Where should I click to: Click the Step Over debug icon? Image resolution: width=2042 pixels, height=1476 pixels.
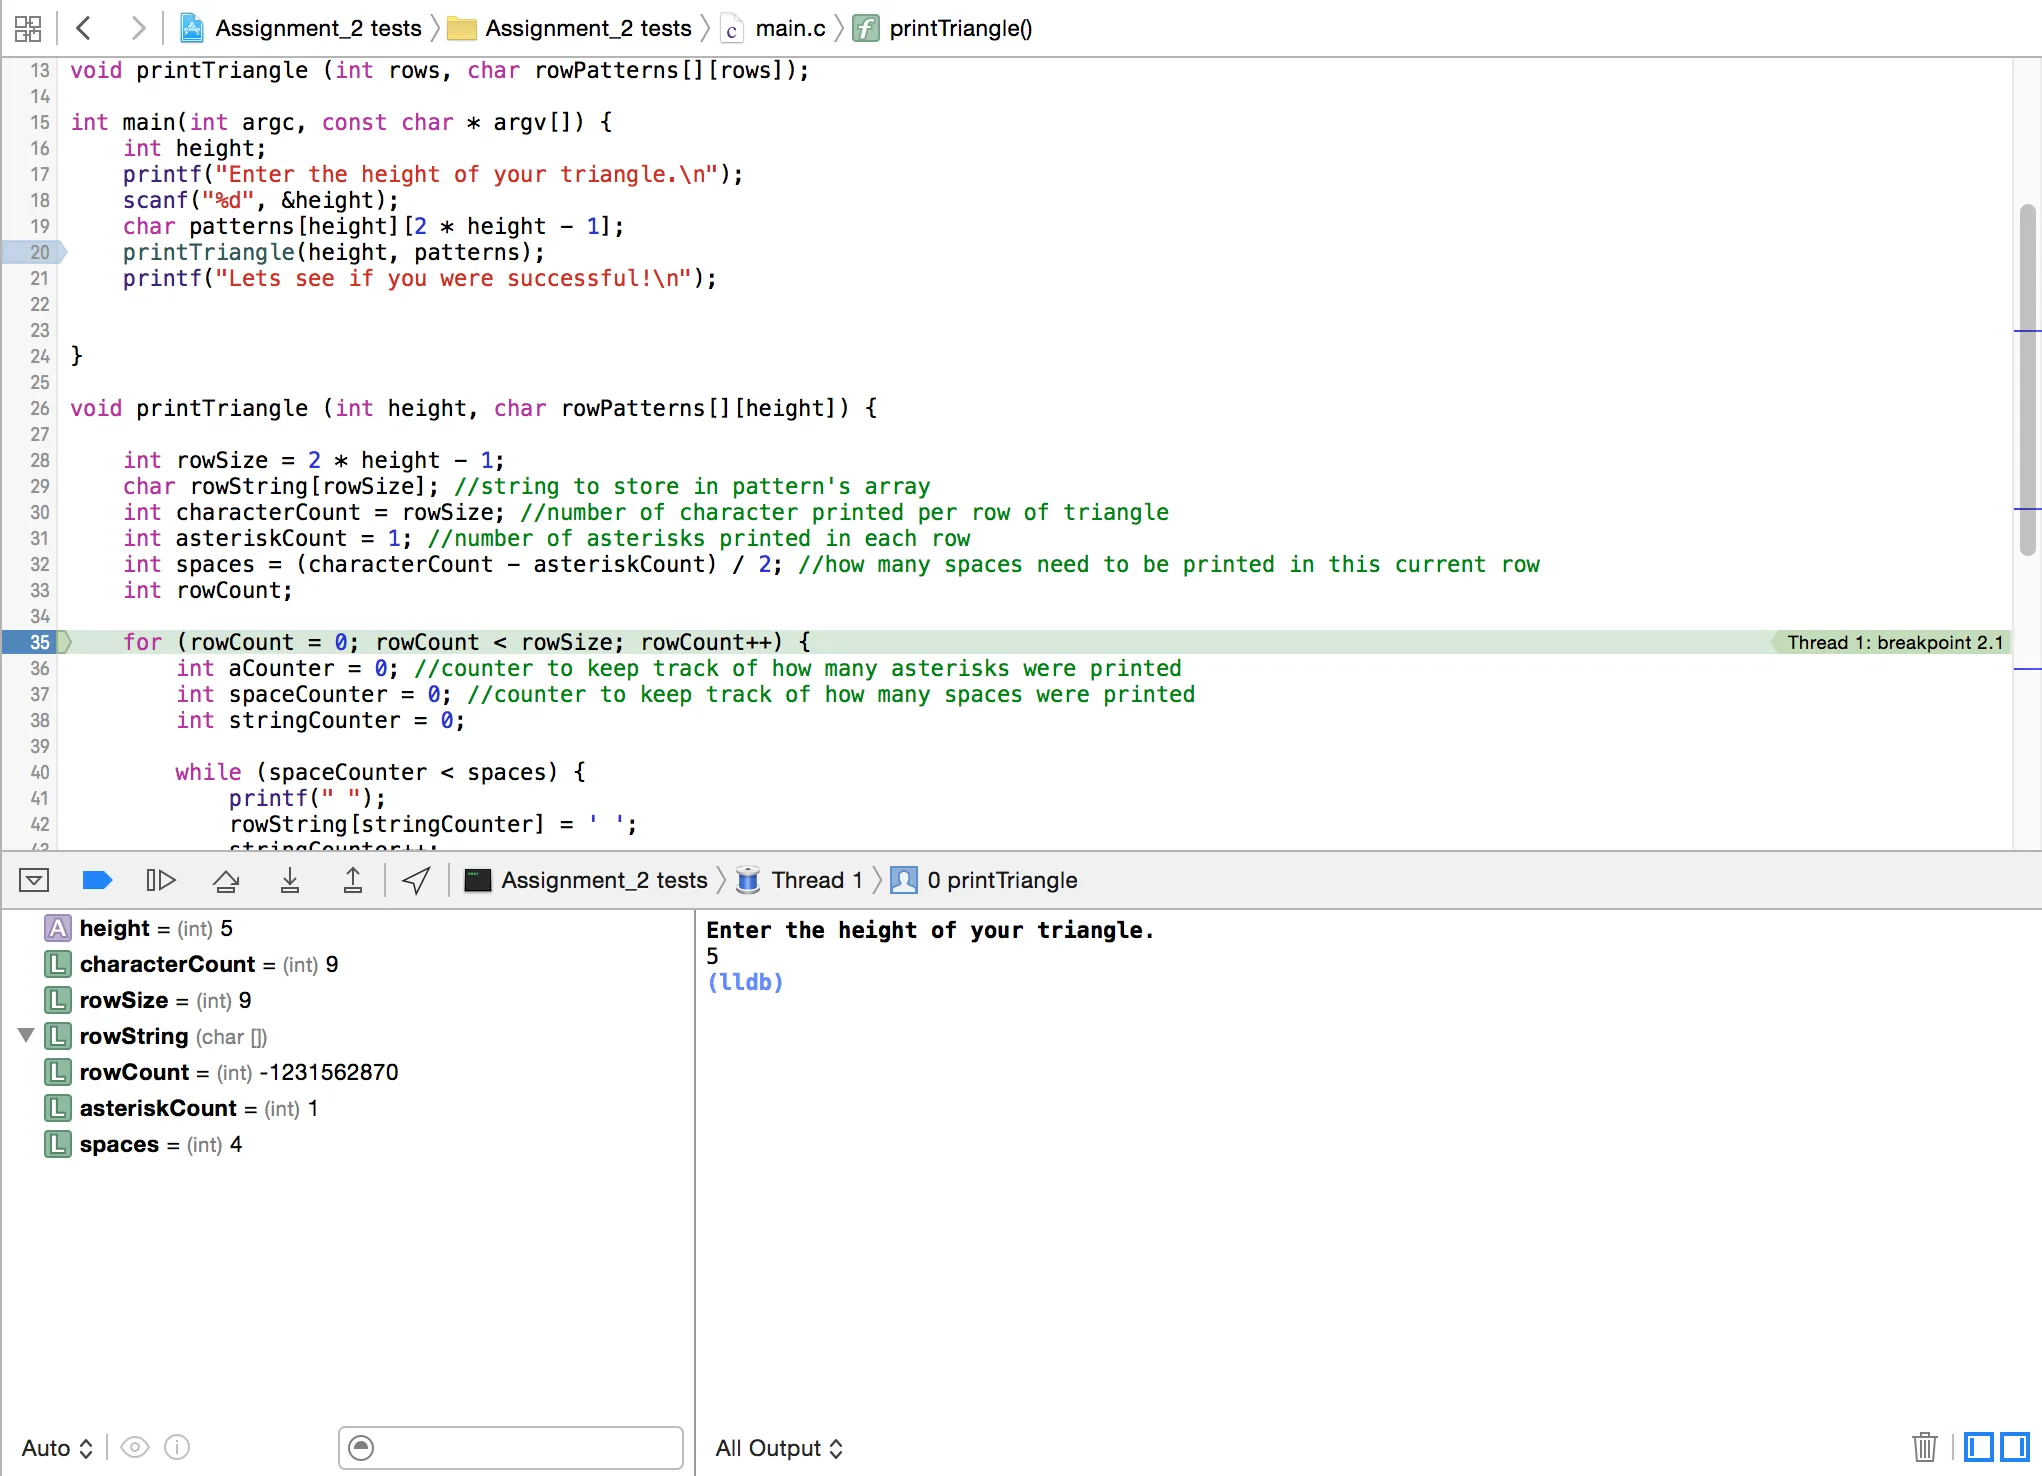point(226,880)
